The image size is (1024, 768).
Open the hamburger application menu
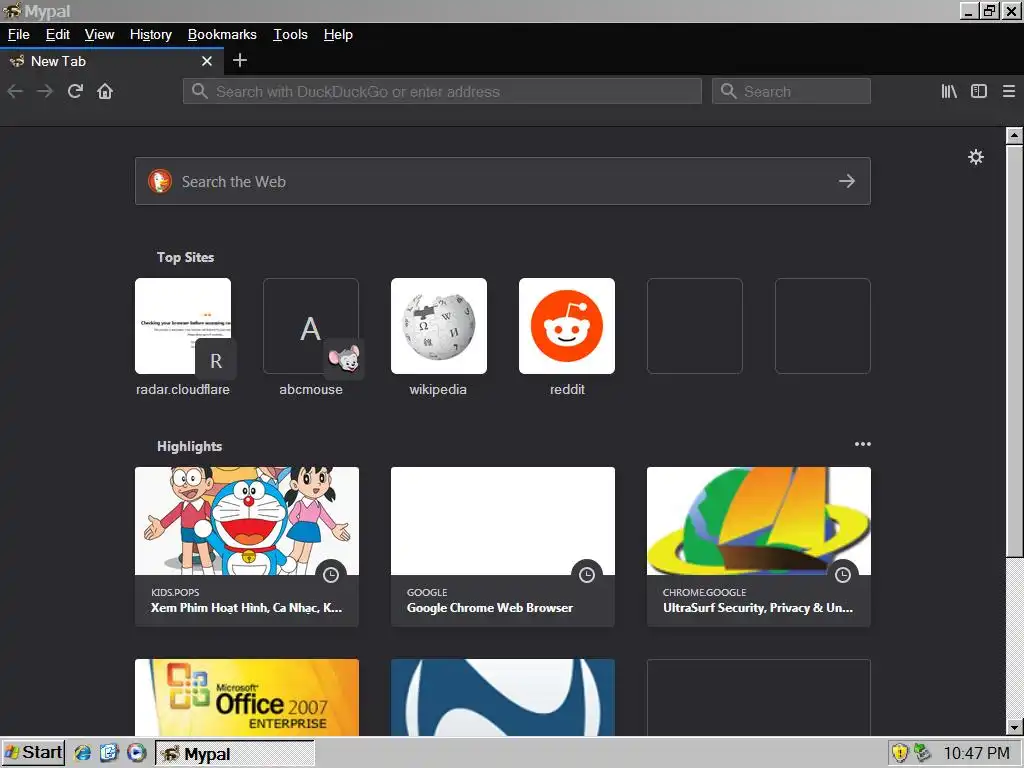1009,91
